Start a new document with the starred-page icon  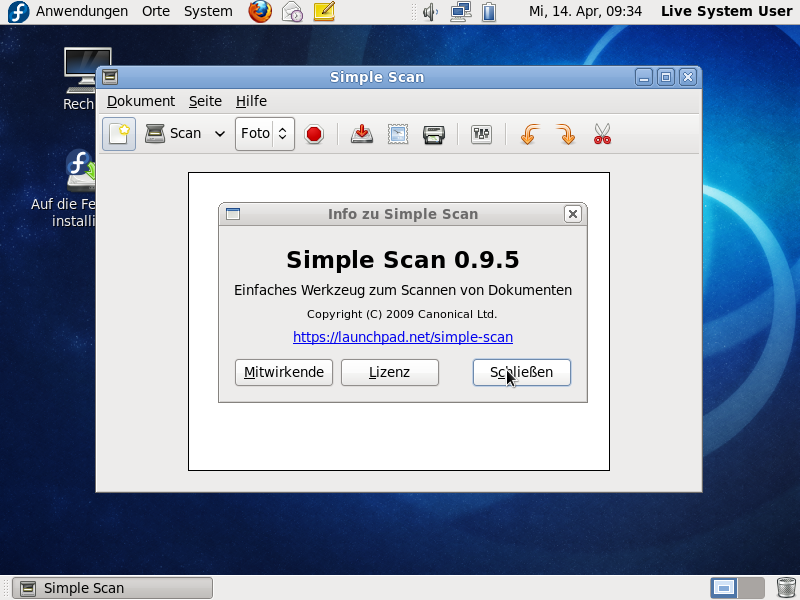coord(119,134)
